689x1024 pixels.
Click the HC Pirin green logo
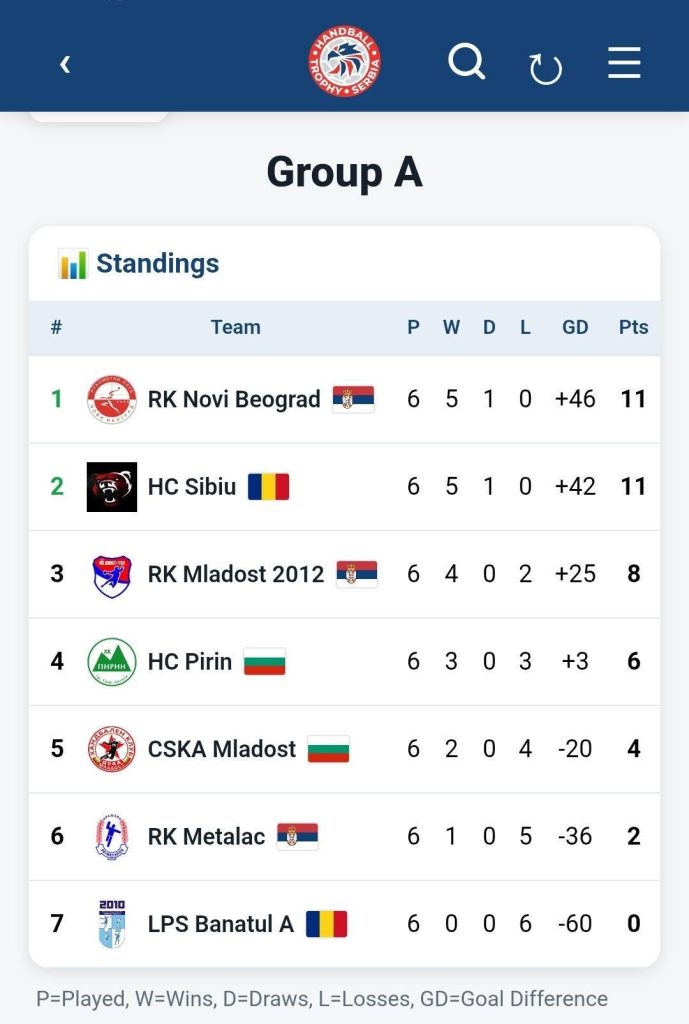click(112, 662)
